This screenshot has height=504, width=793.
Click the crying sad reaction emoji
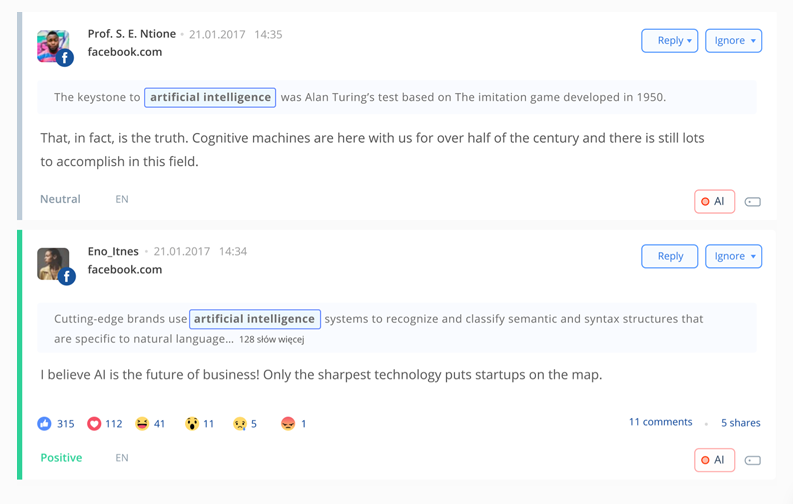(x=240, y=423)
